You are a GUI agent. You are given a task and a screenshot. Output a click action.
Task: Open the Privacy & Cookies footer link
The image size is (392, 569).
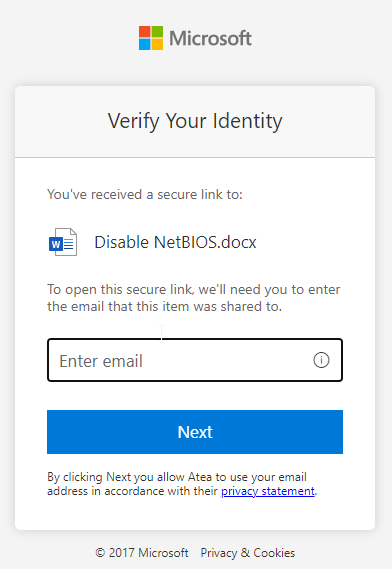tap(248, 553)
